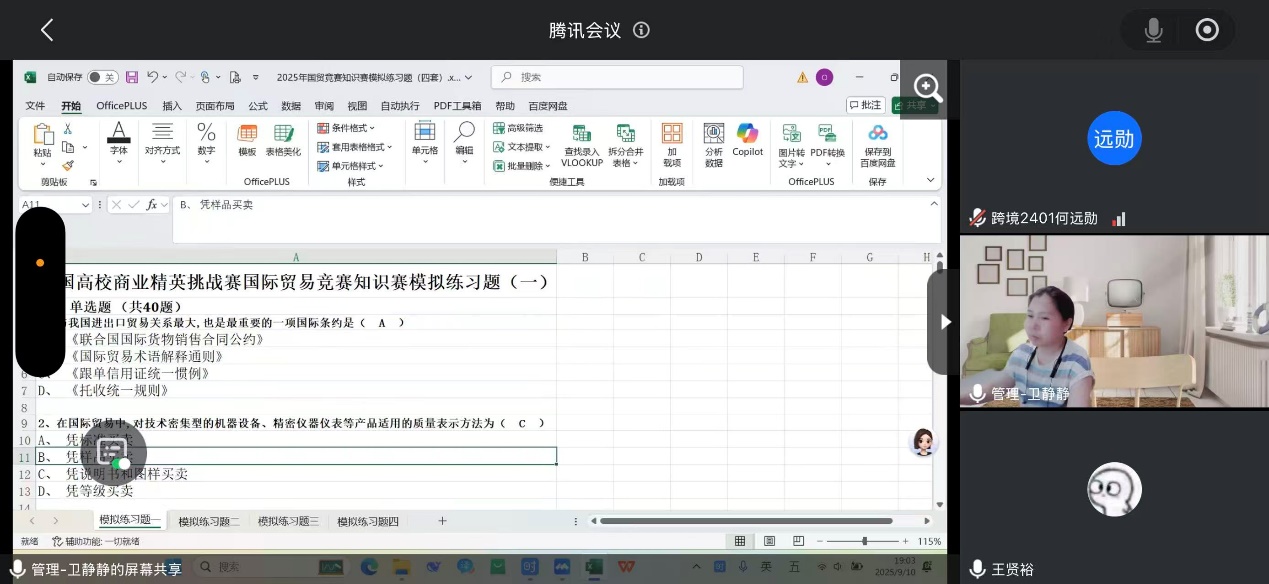Toggle the record button in meeting header
This screenshot has width=1269, height=584.
point(1207,30)
